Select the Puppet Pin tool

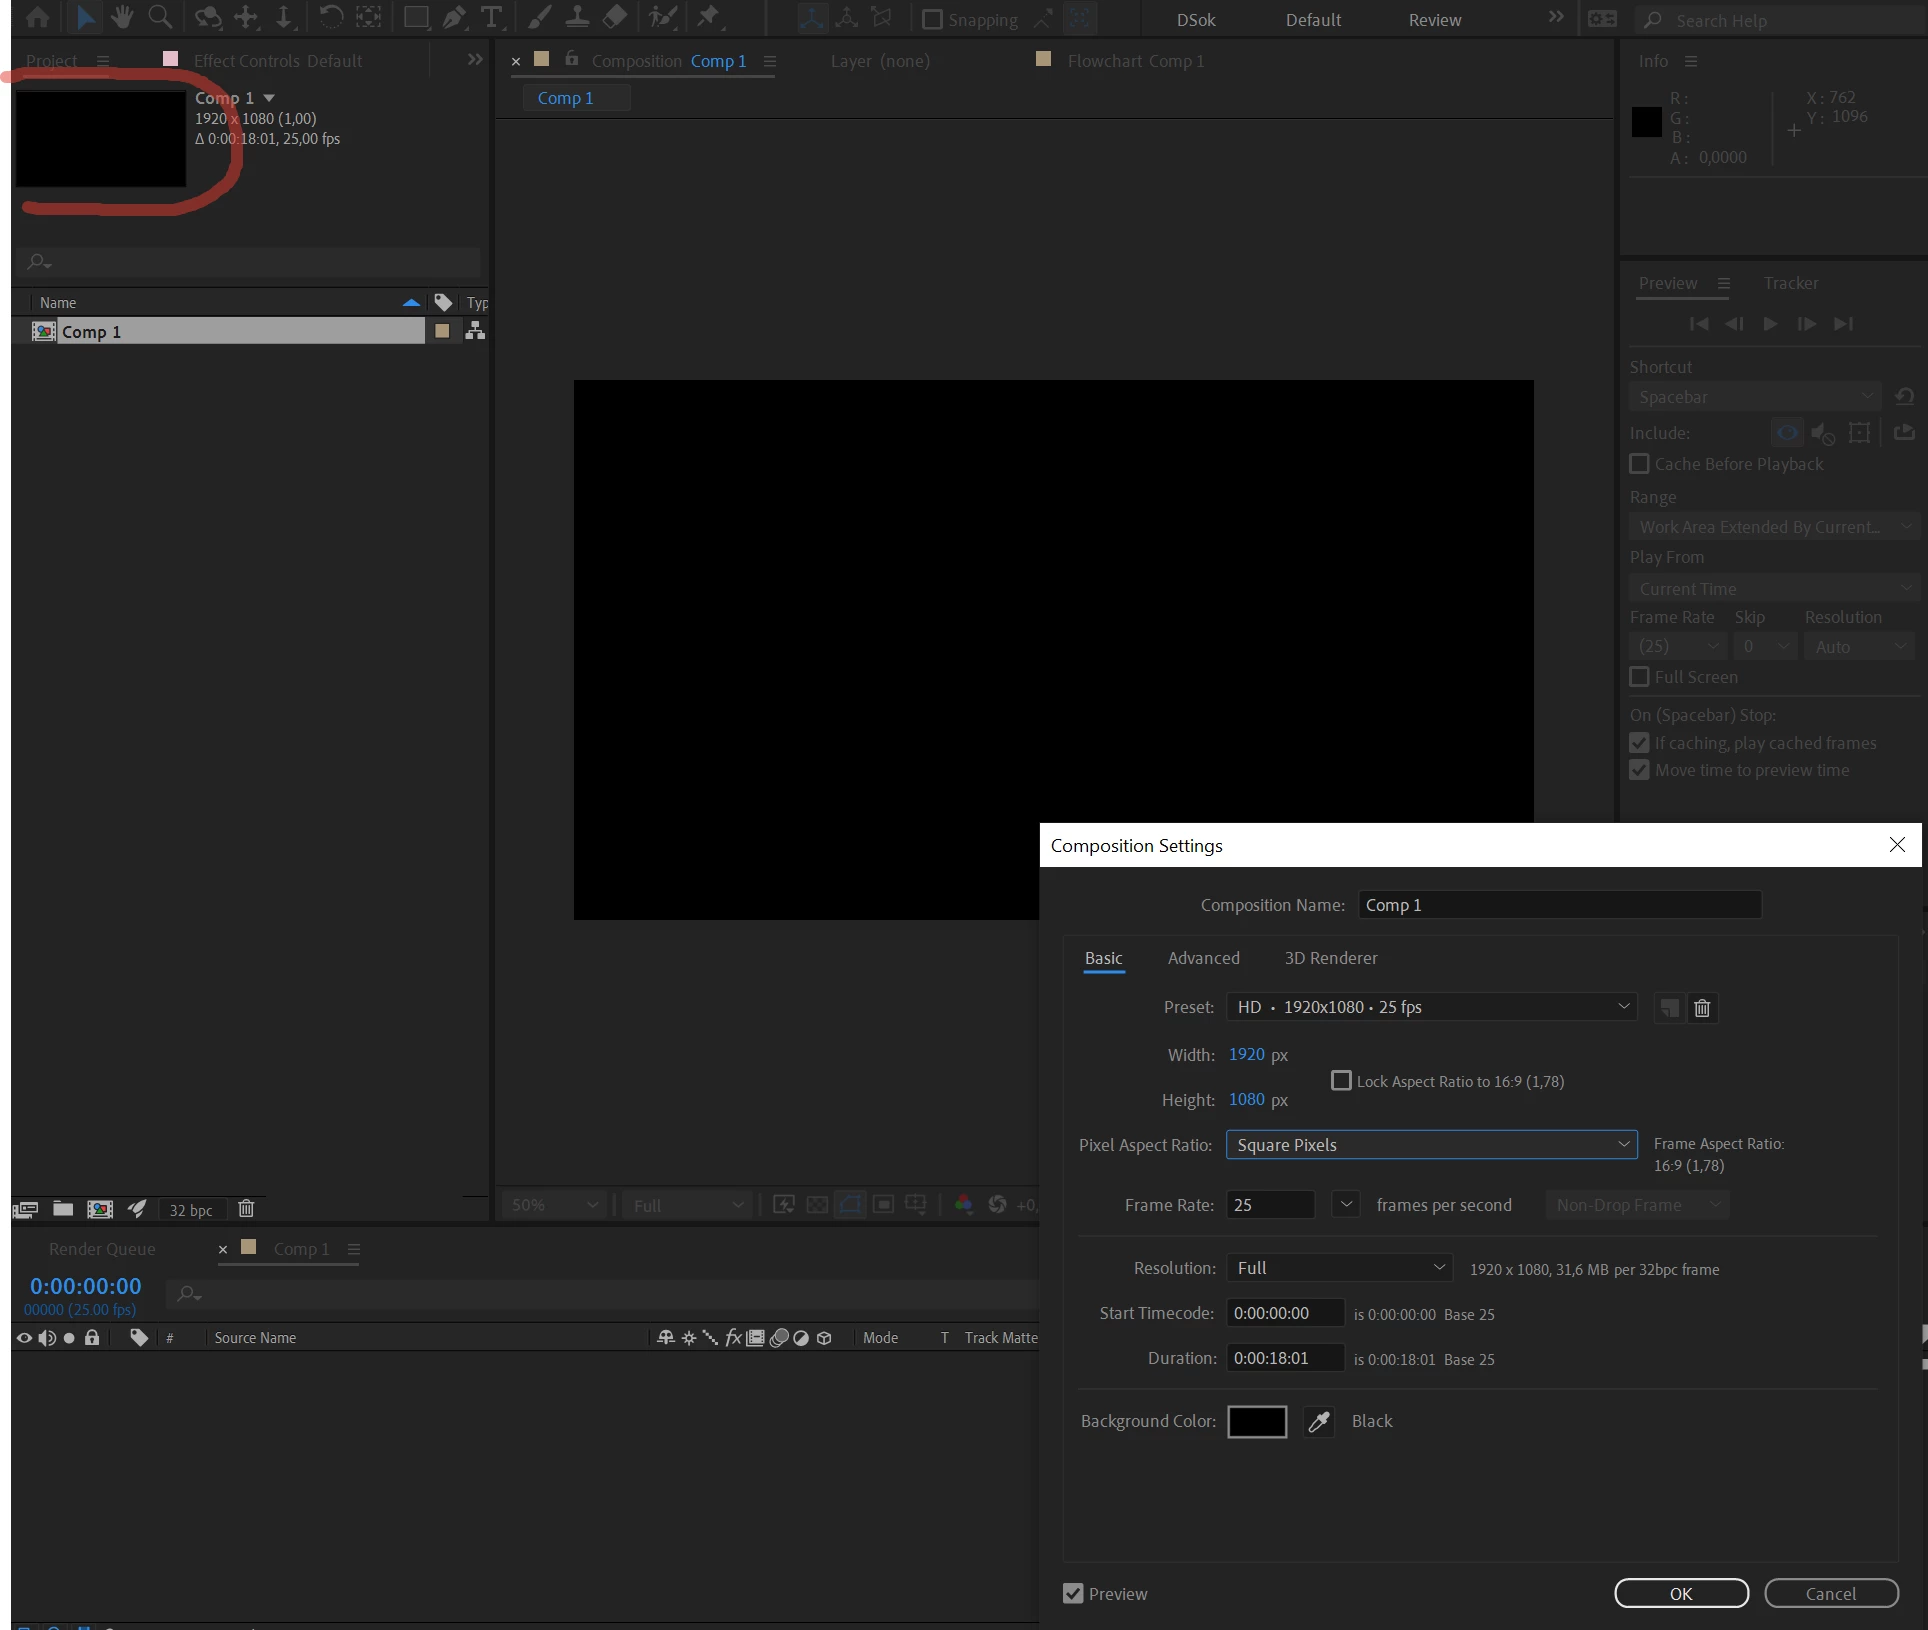[x=709, y=17]
